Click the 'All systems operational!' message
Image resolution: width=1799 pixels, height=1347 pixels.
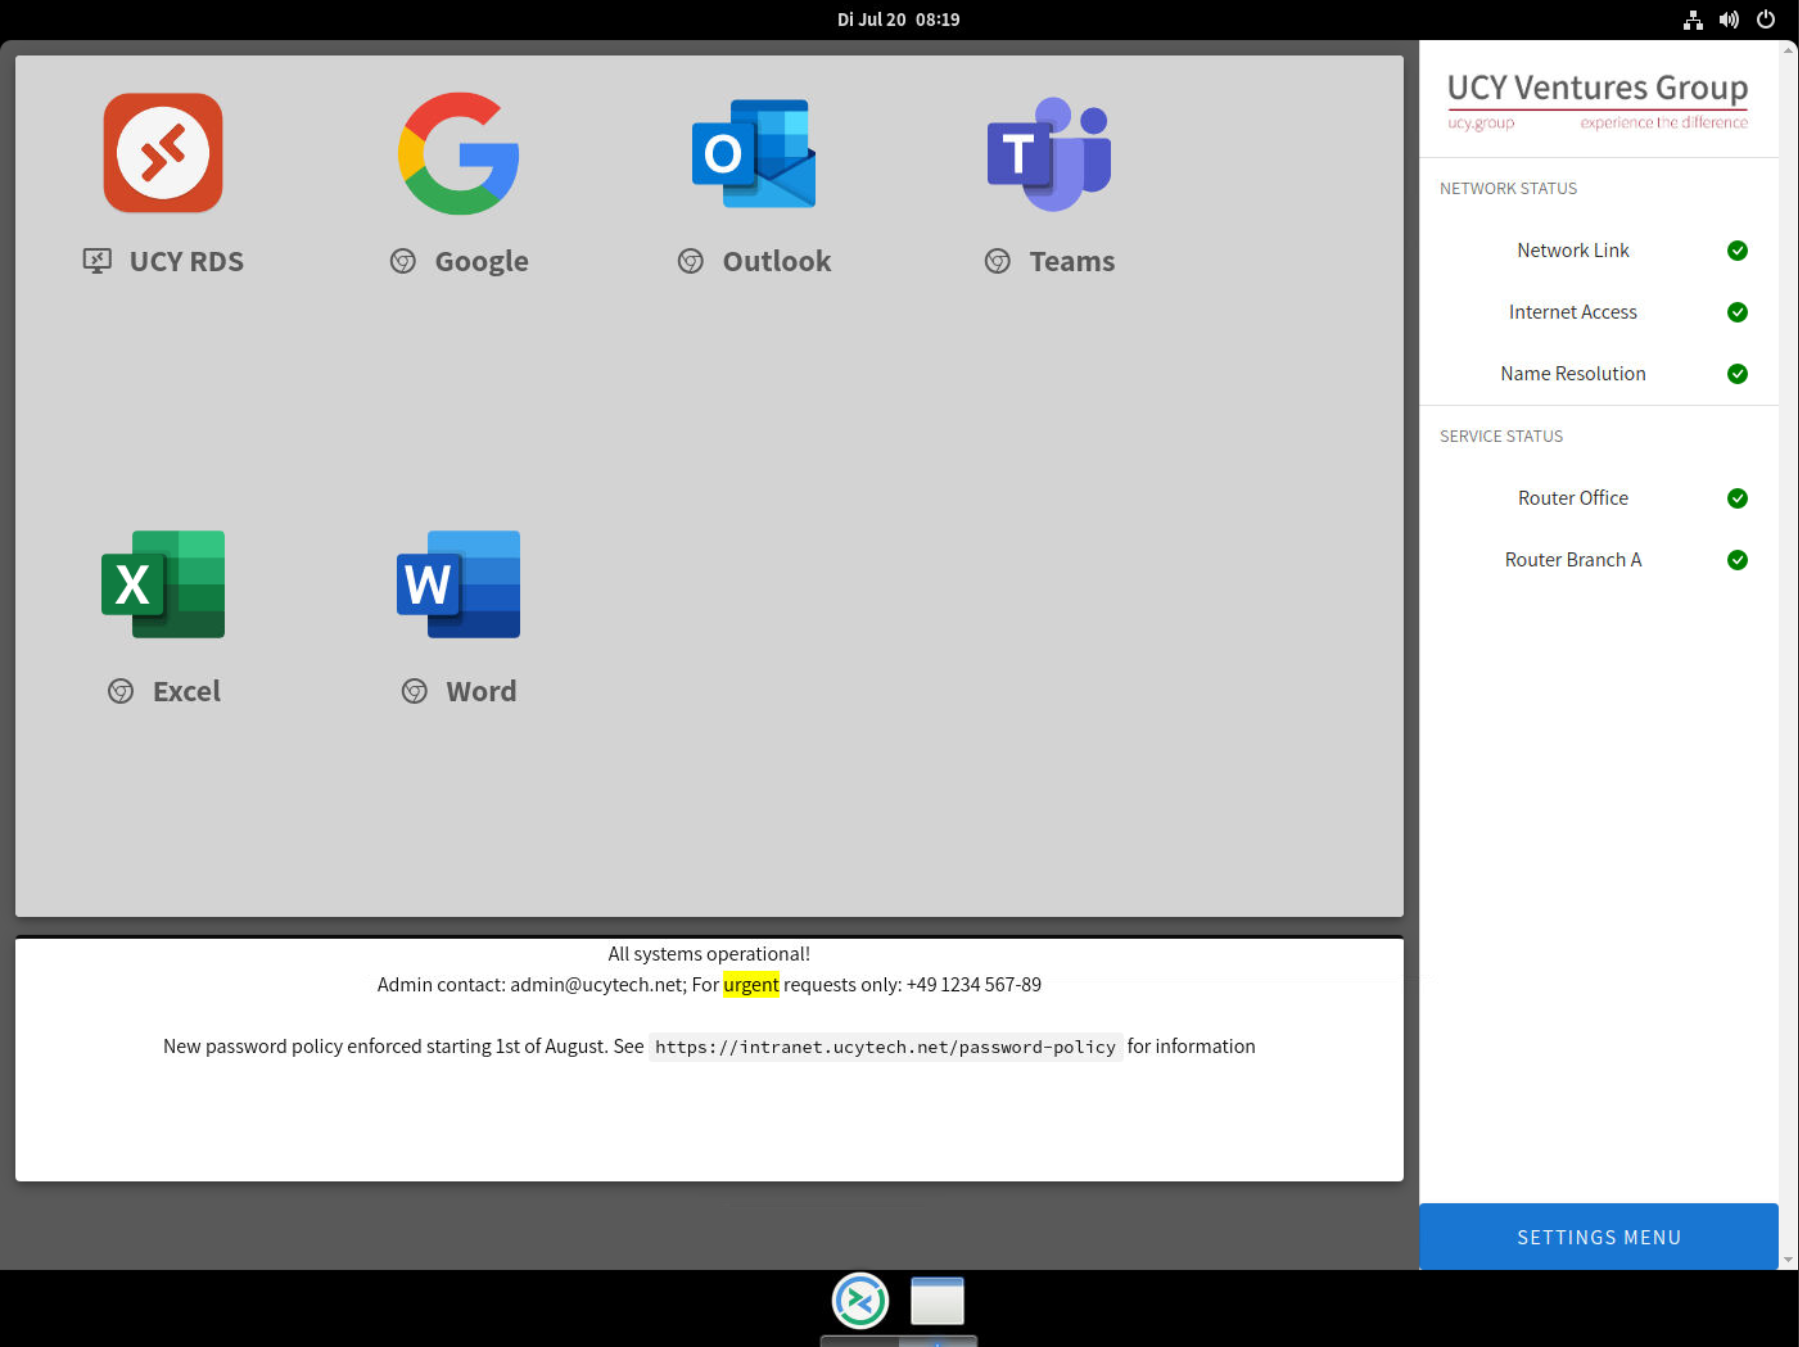point(709,954)
